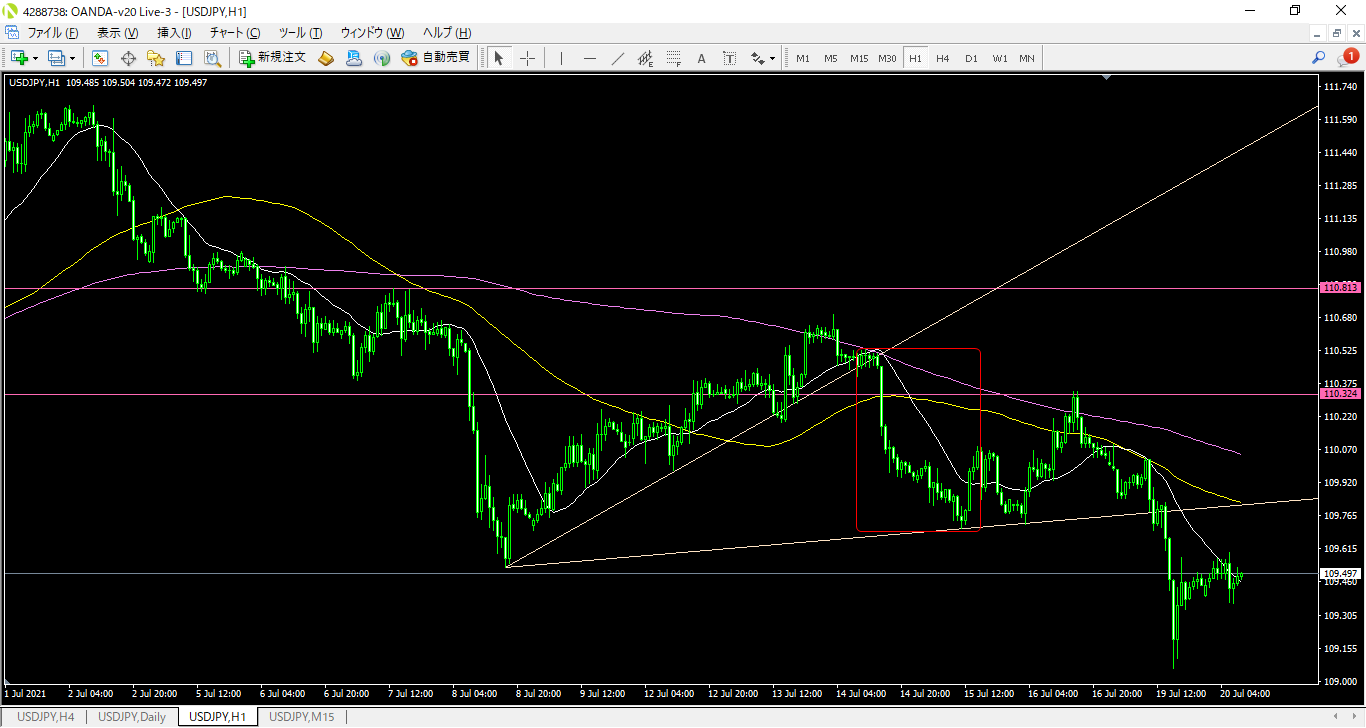
Task: Switch timeframe to M15
Action: point(859,58)
